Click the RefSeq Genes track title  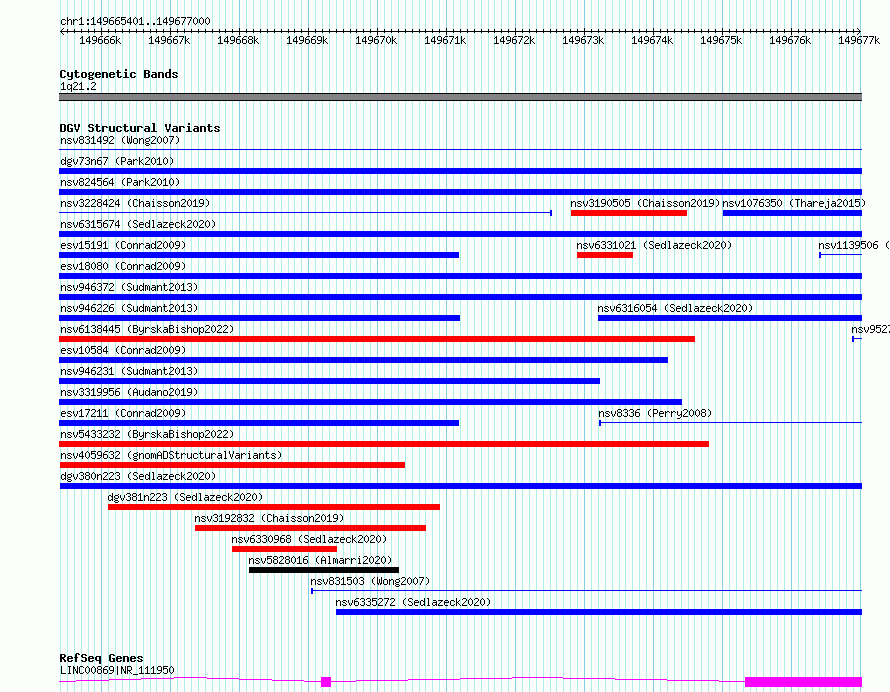(x=101, y=659)
